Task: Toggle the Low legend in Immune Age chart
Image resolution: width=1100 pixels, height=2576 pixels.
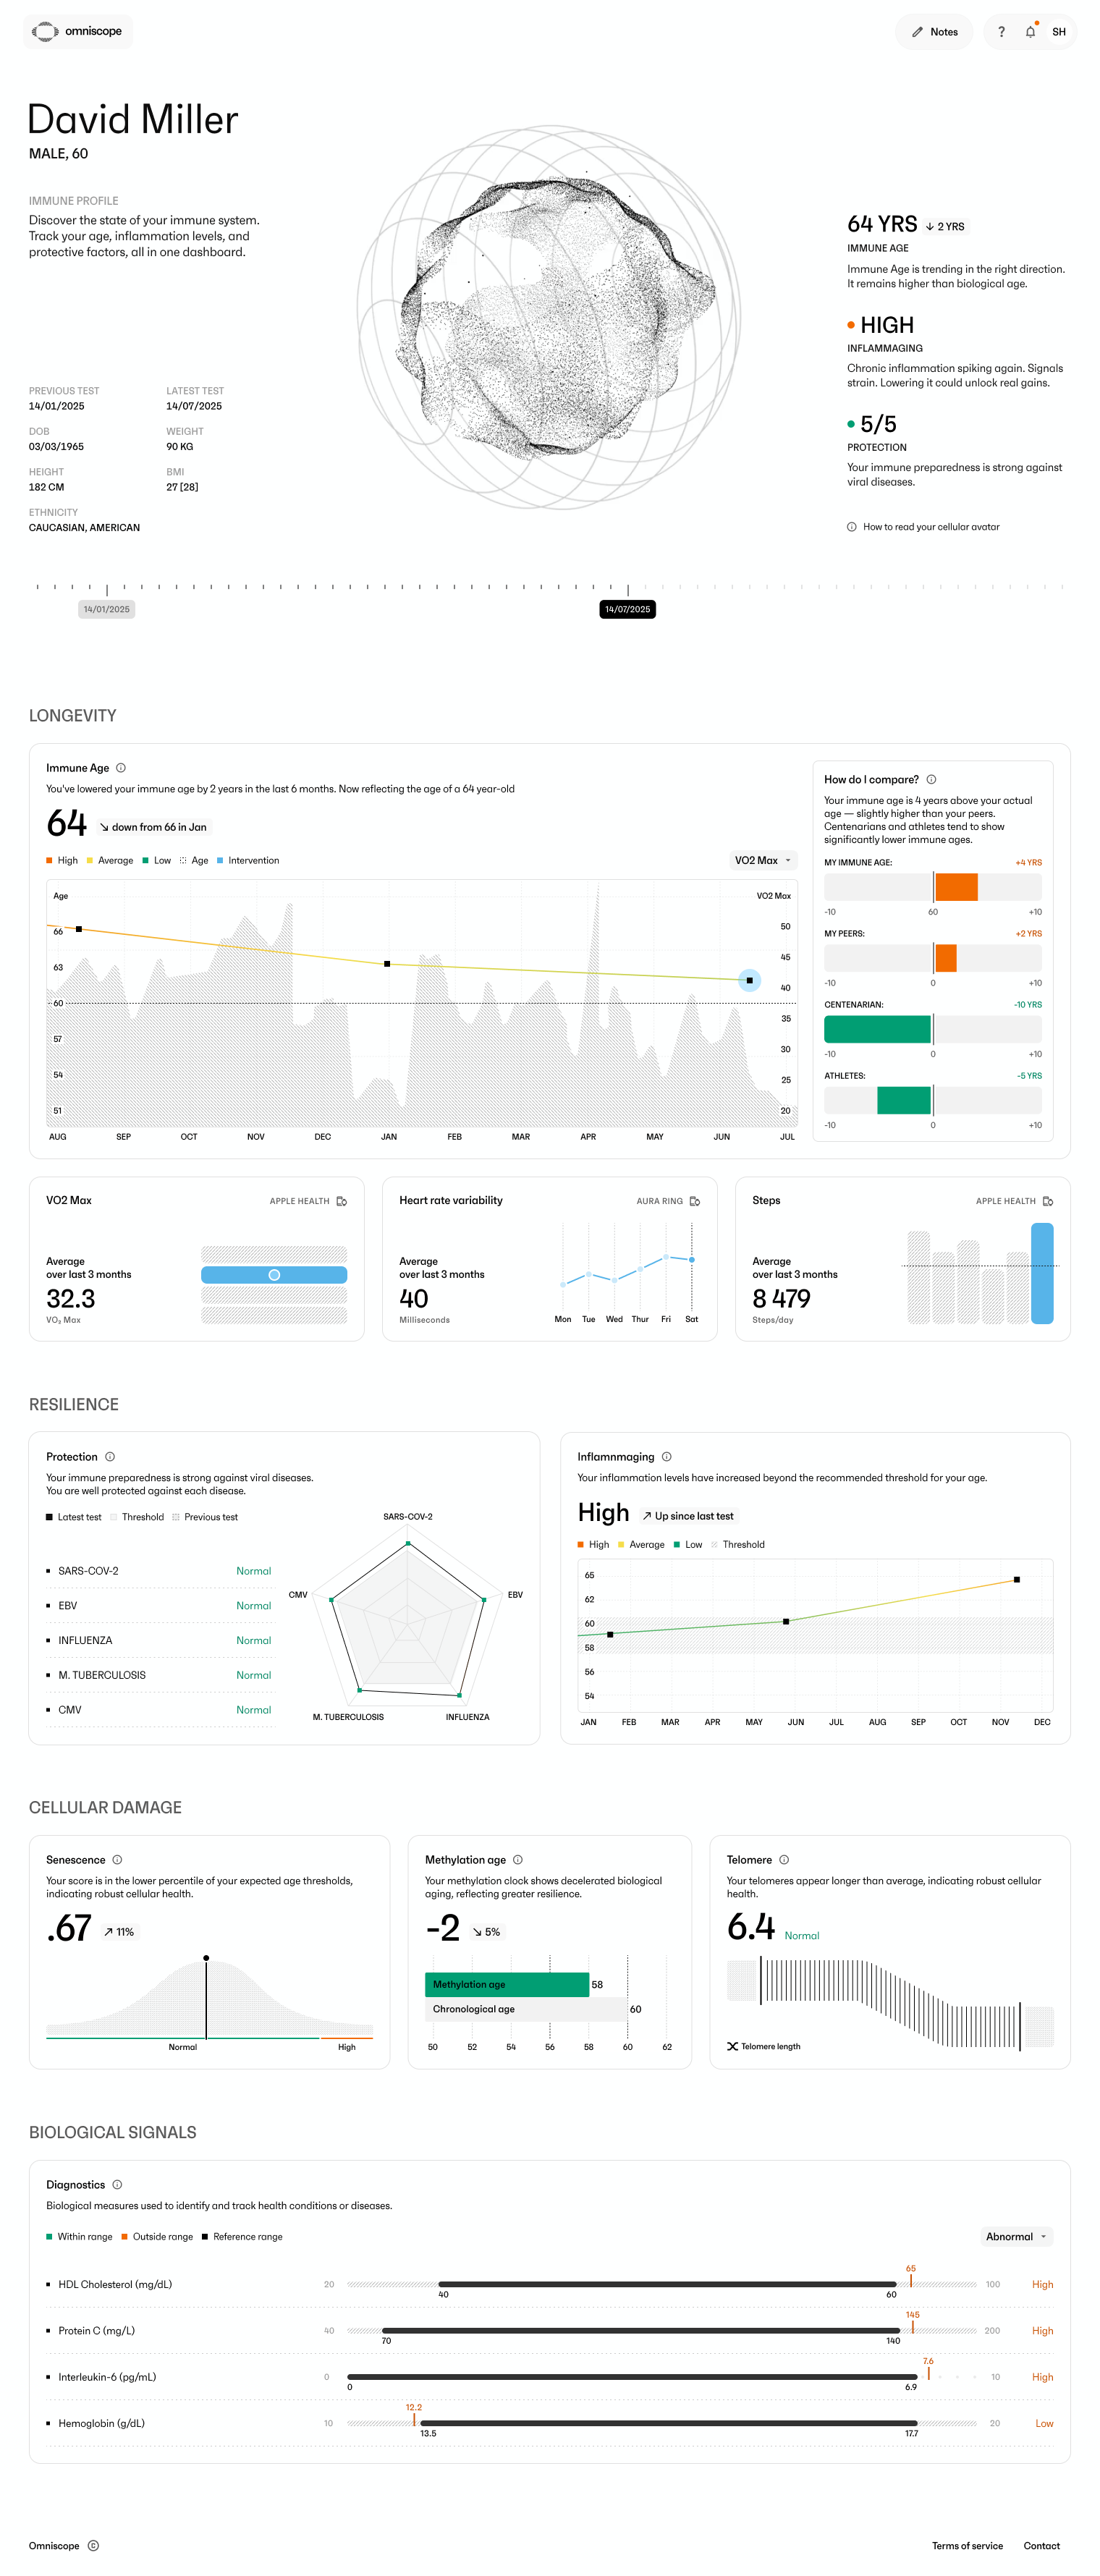Action: 157,860
